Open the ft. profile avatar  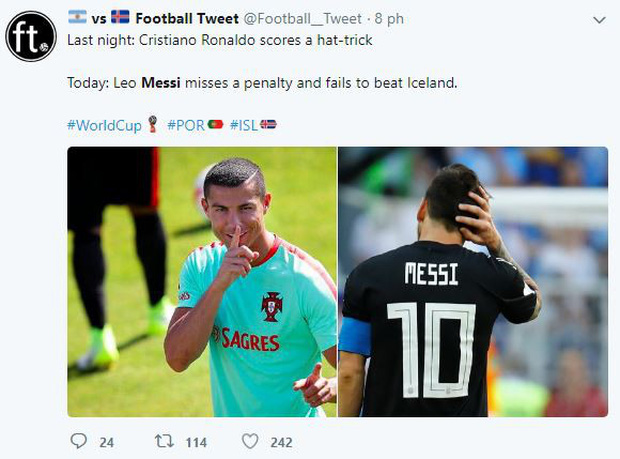coord(31,37)
